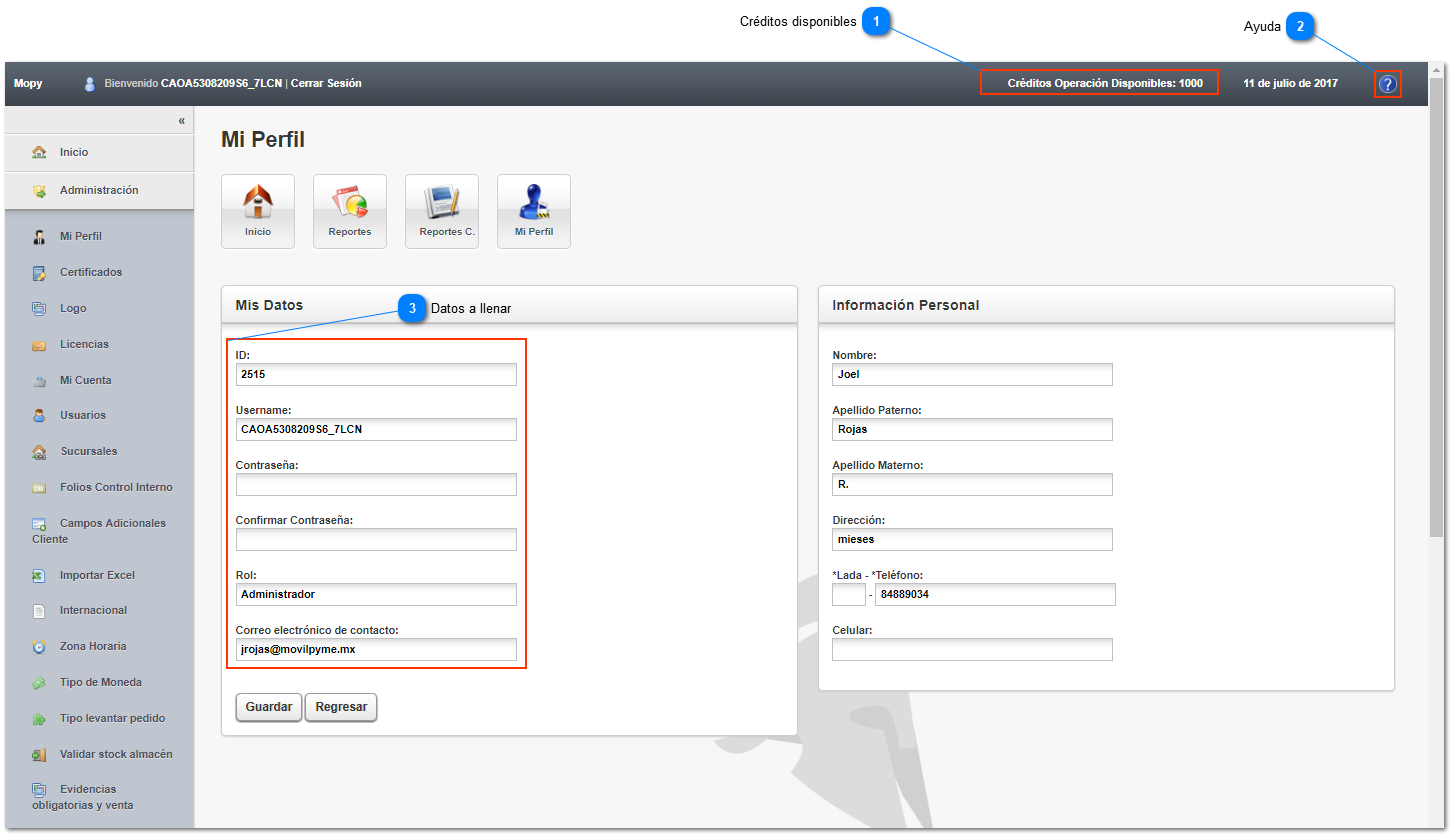Click Créditos Operación Disponibles: 1000 text
This screenshot has height=837, width=1453.
1105,84
